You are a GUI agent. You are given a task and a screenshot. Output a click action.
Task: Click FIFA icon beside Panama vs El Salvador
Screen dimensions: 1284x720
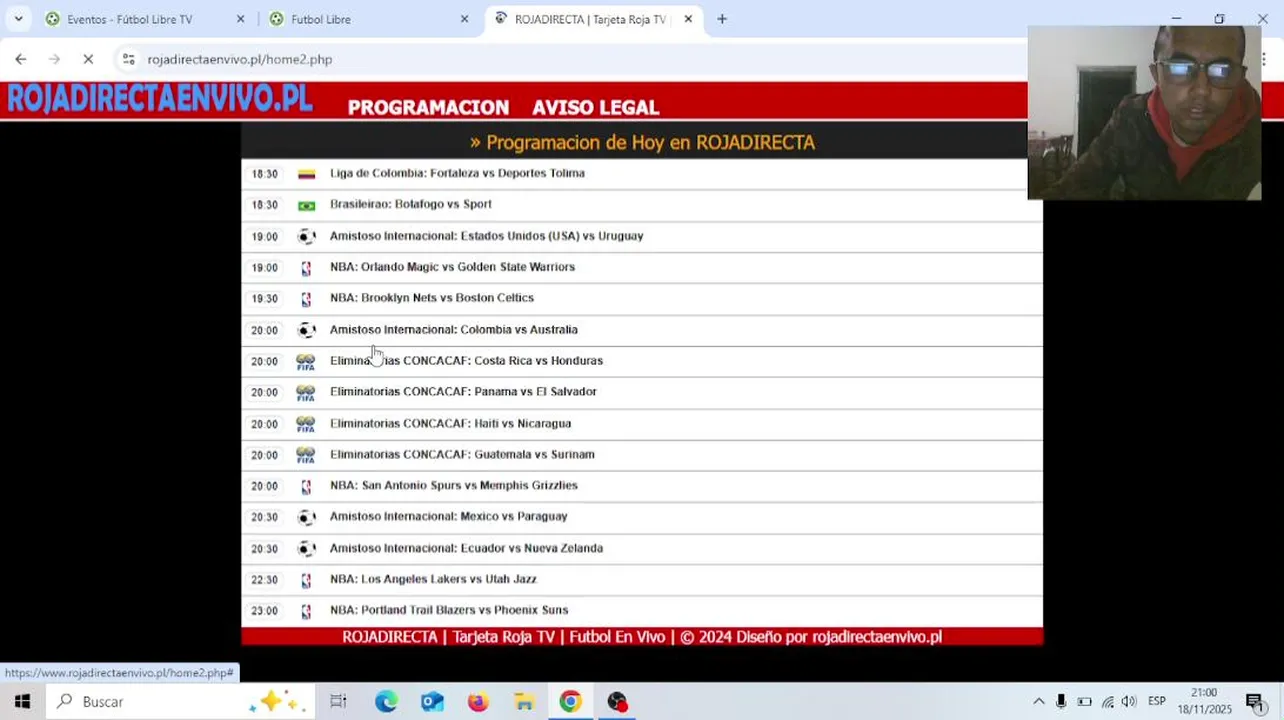click(306, 393)
